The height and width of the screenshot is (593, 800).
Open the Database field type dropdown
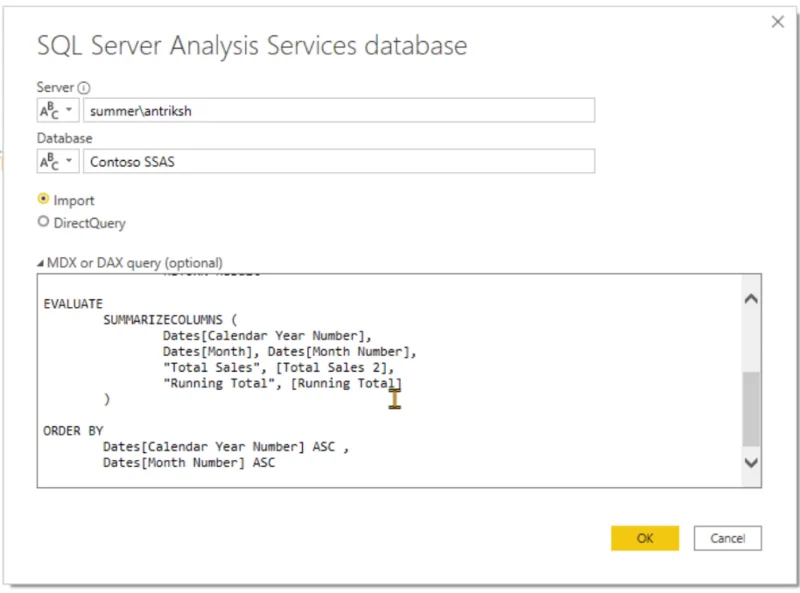click(x=58, y=161)
